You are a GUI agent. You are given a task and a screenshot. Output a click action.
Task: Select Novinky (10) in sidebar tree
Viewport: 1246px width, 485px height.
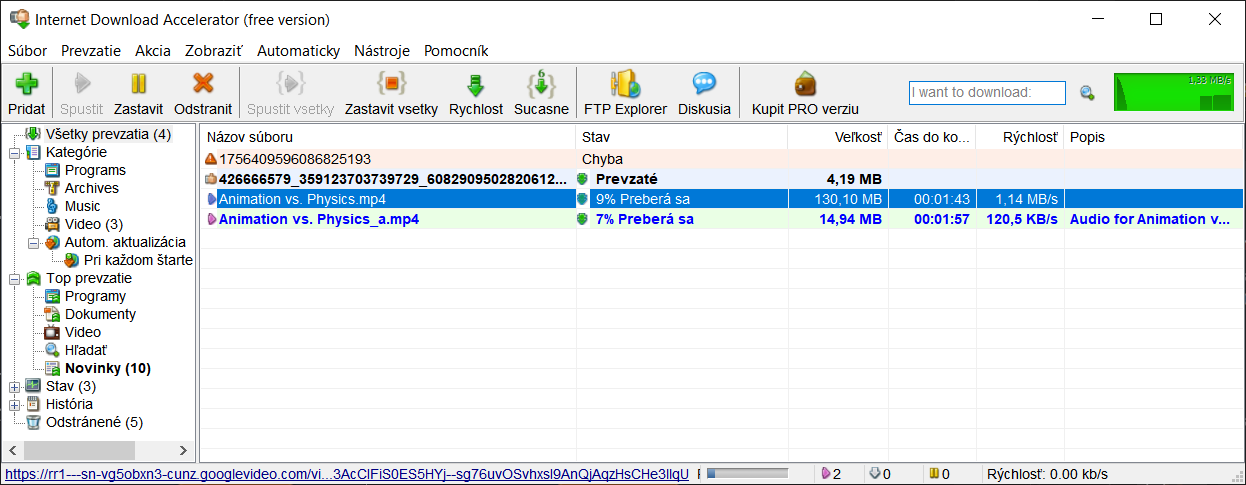click(x=107, y=369)
